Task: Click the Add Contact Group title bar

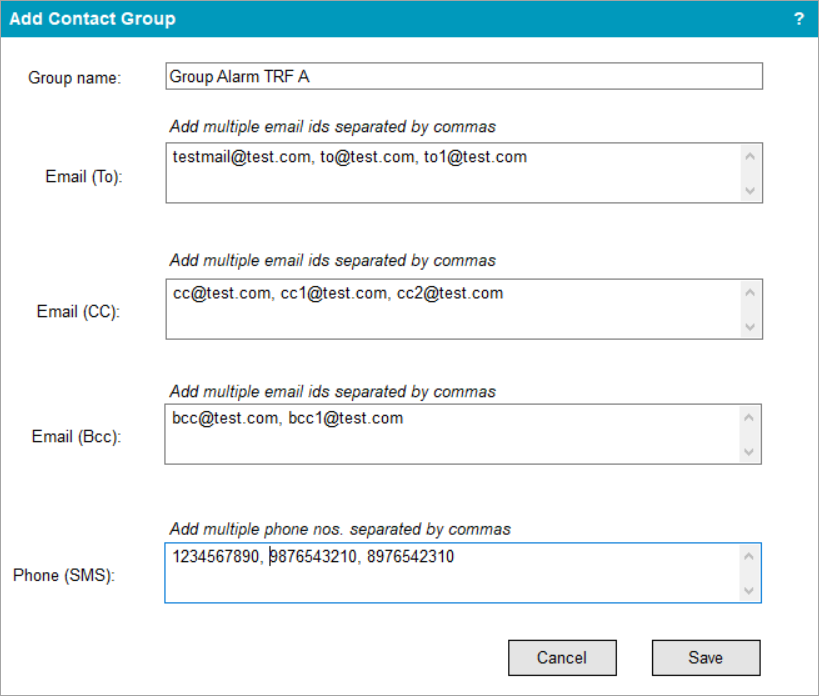Action: 410,19
